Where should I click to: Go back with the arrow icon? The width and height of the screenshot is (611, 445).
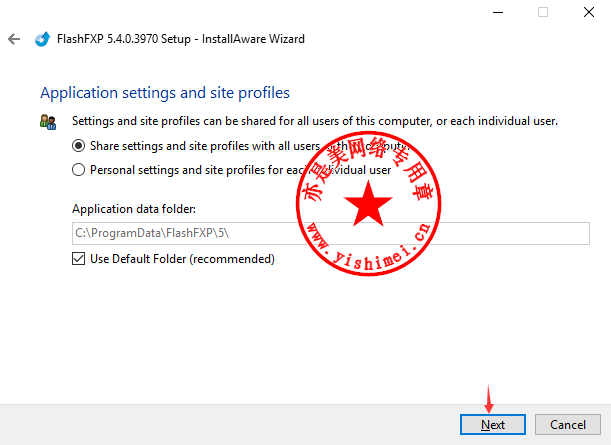click(14, 39)
